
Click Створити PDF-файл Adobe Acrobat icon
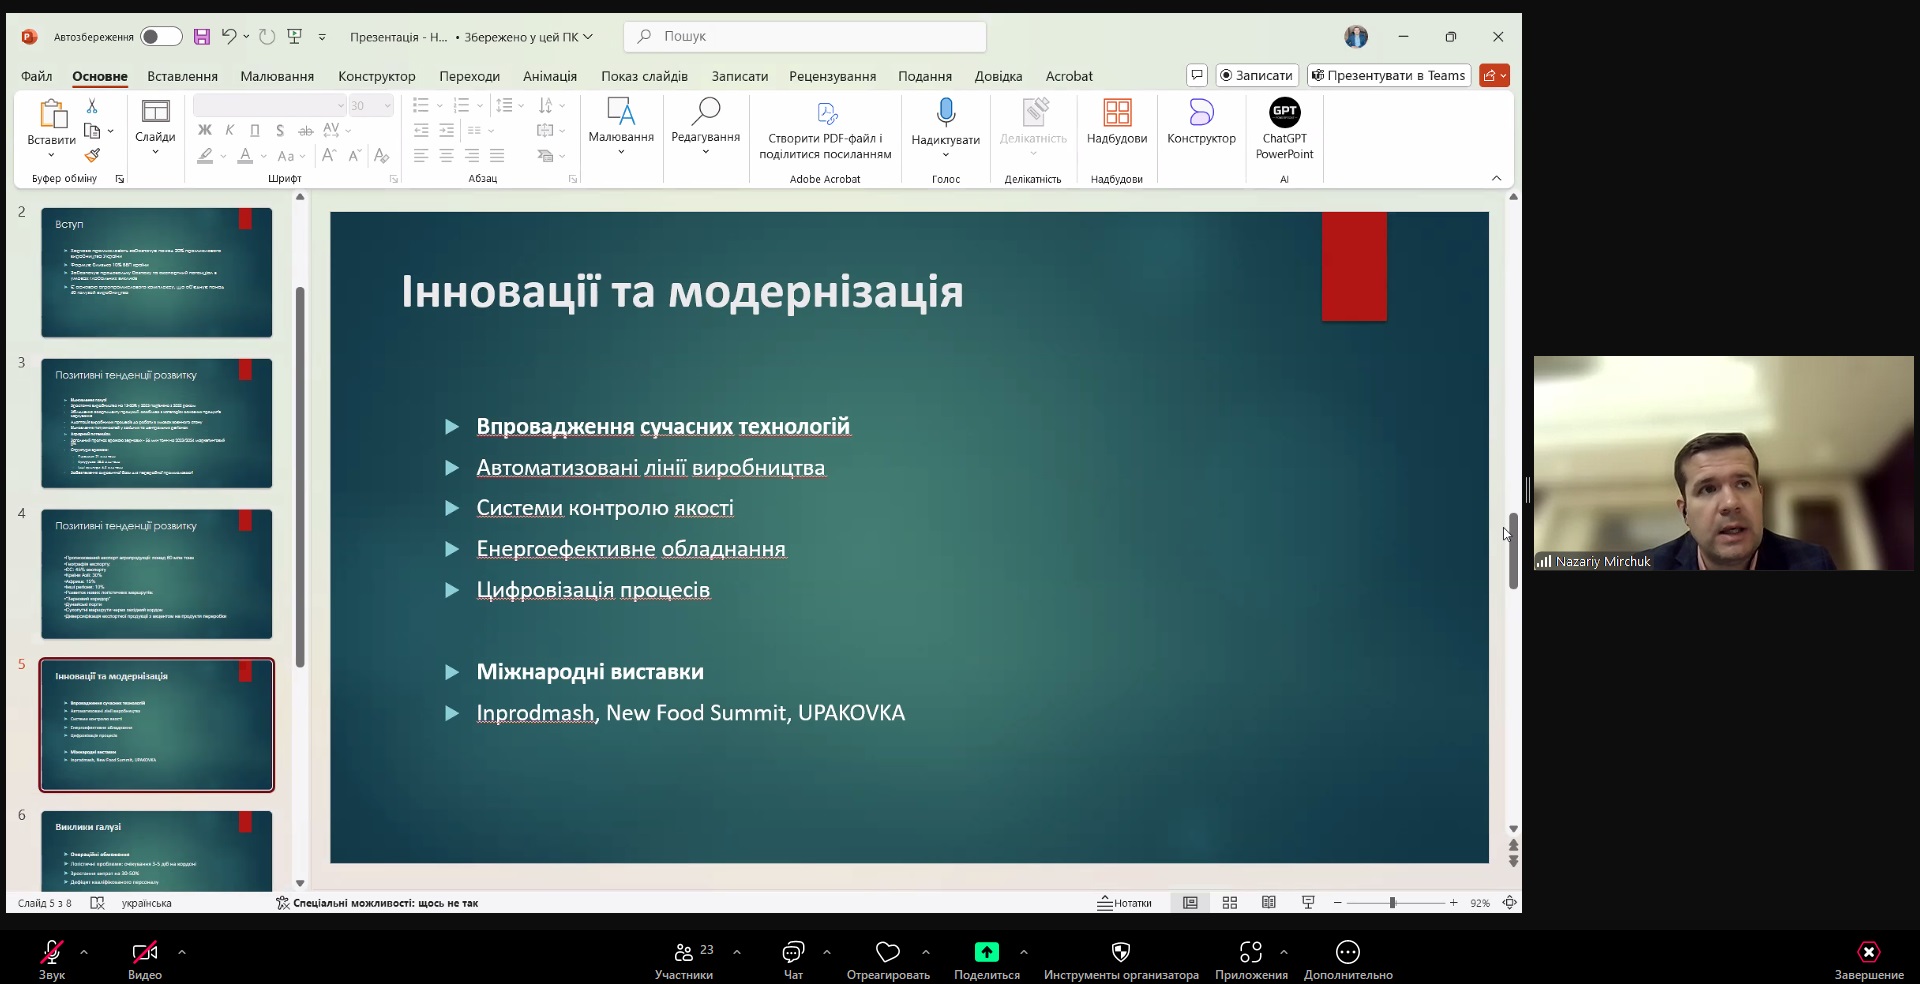(826, 114)
